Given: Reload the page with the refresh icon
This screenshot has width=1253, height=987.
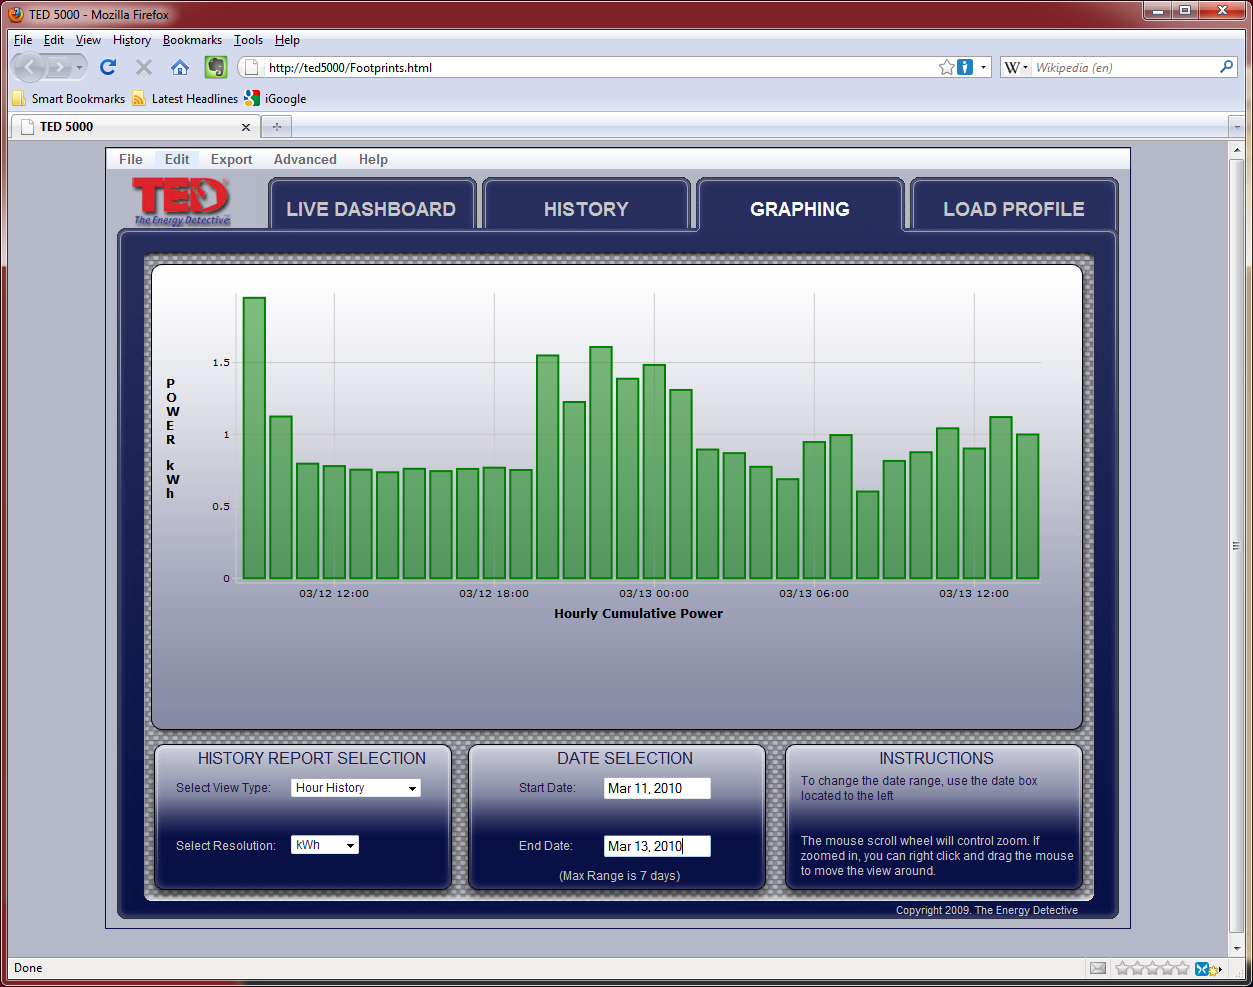Looking at the screenshot, I should tap(108, 67).
